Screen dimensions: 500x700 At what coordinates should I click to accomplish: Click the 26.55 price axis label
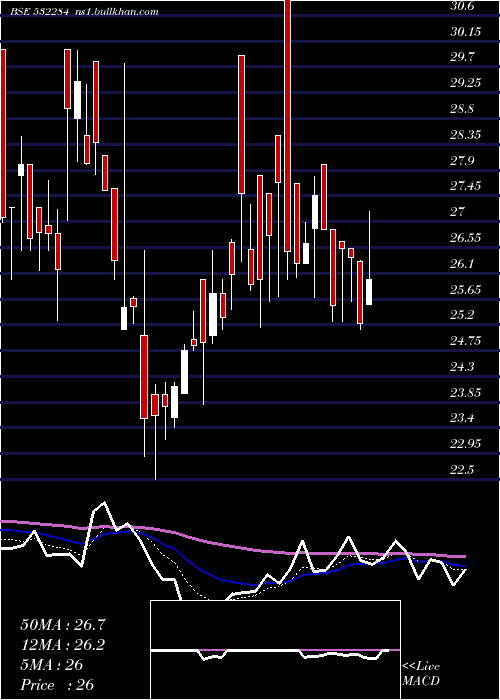[x=465, y=238]
